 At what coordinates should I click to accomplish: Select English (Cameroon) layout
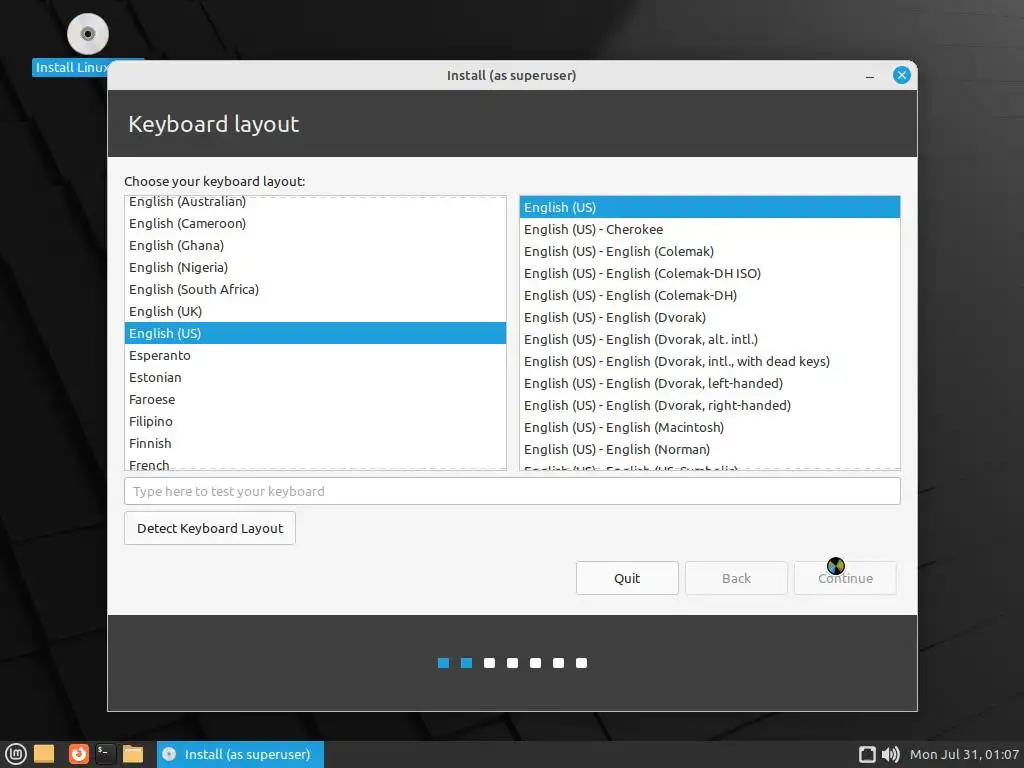coord(315,223)
